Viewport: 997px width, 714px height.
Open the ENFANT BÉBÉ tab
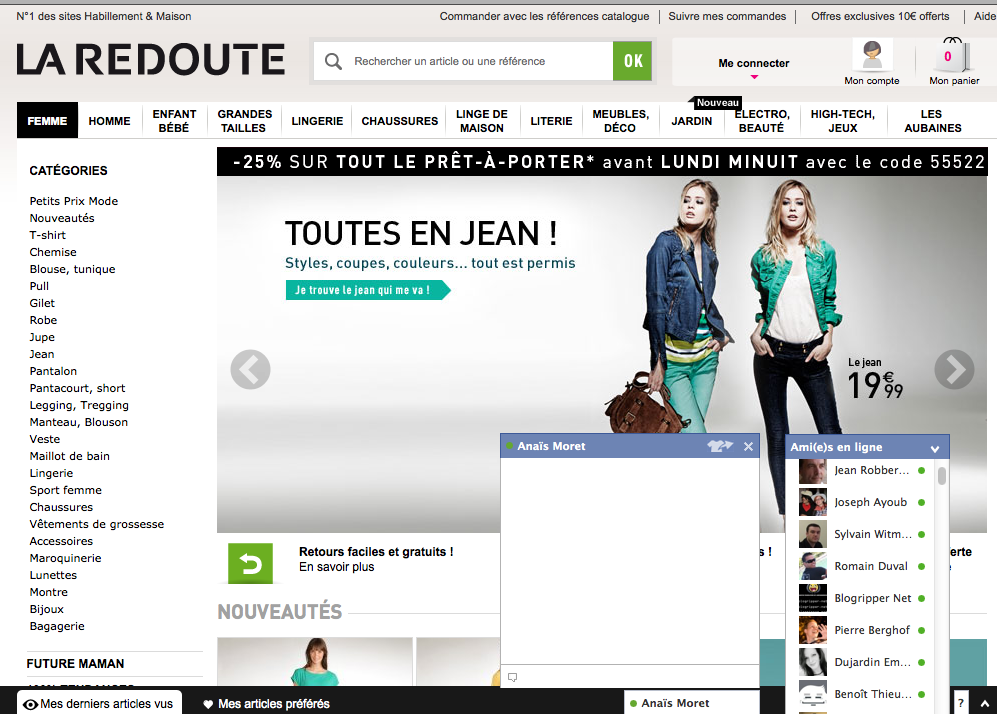click(x=174, y=121)
